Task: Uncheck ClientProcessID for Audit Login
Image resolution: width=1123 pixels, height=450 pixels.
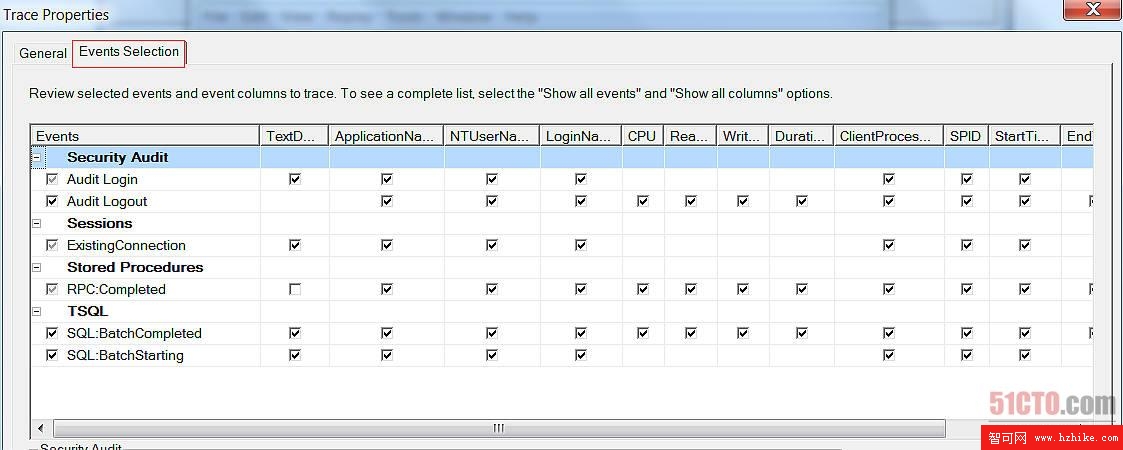Action: point(889,179)
